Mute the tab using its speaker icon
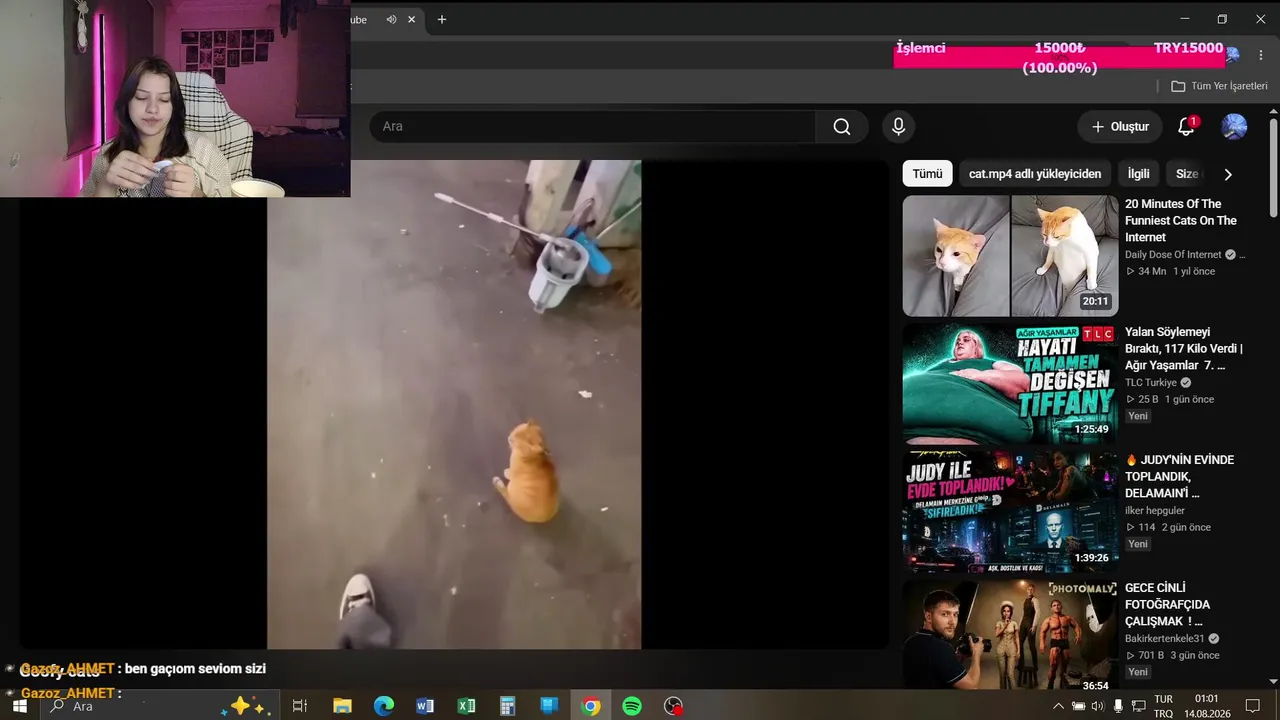This screenshot has width=1280, height=720. click(x=391, y=19)
